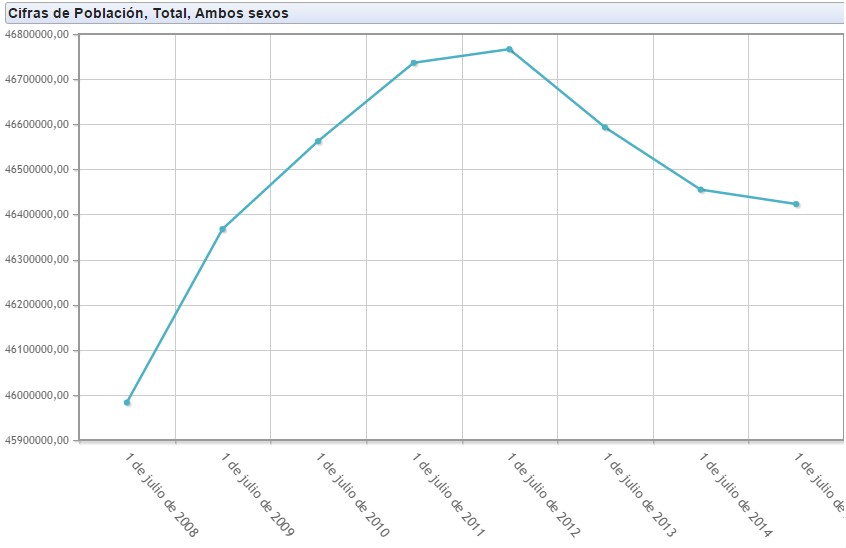
Task: Click the 1 de julio de 2014 data marker
Action: (x=701, y=189)
